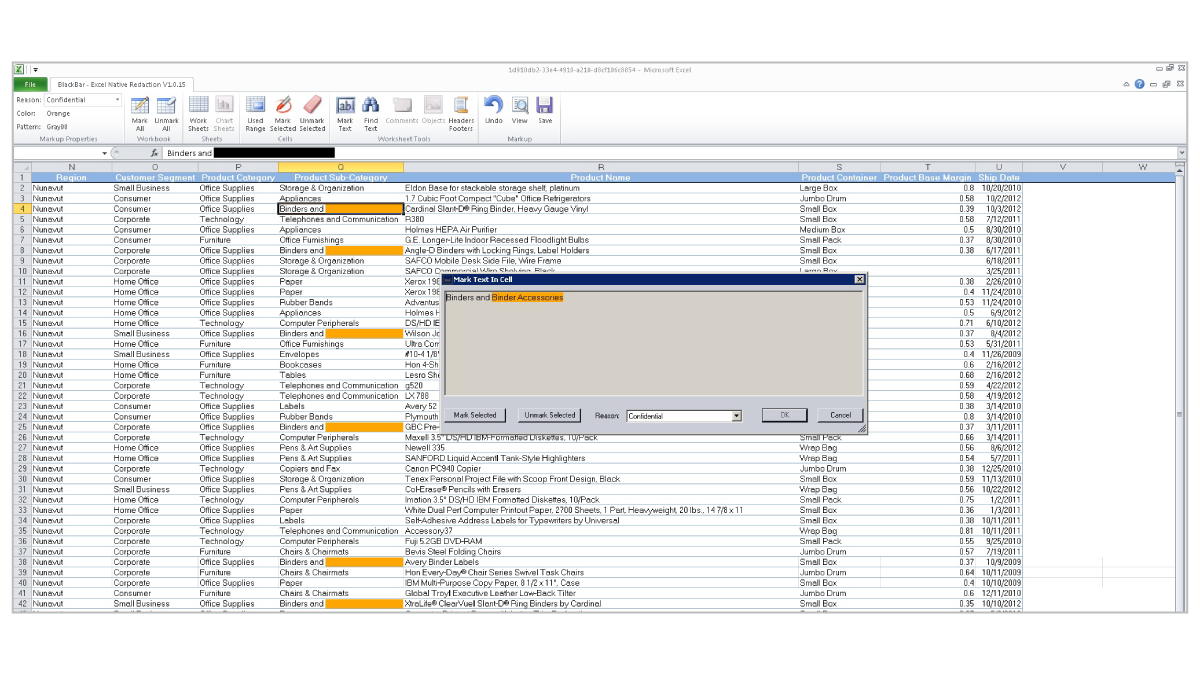Click Unmark All in Workbook group
Screen dimensions: 1200x675
(x=166, y=114)
